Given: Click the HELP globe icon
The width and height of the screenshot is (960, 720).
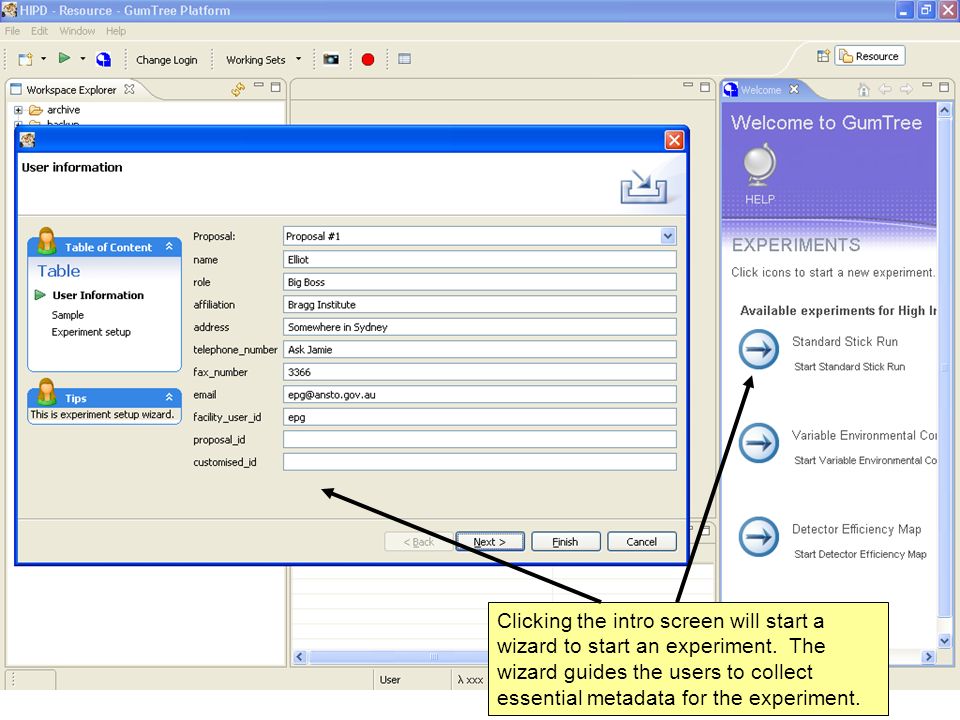Looking at the screenshot, I should pos(760,165).
